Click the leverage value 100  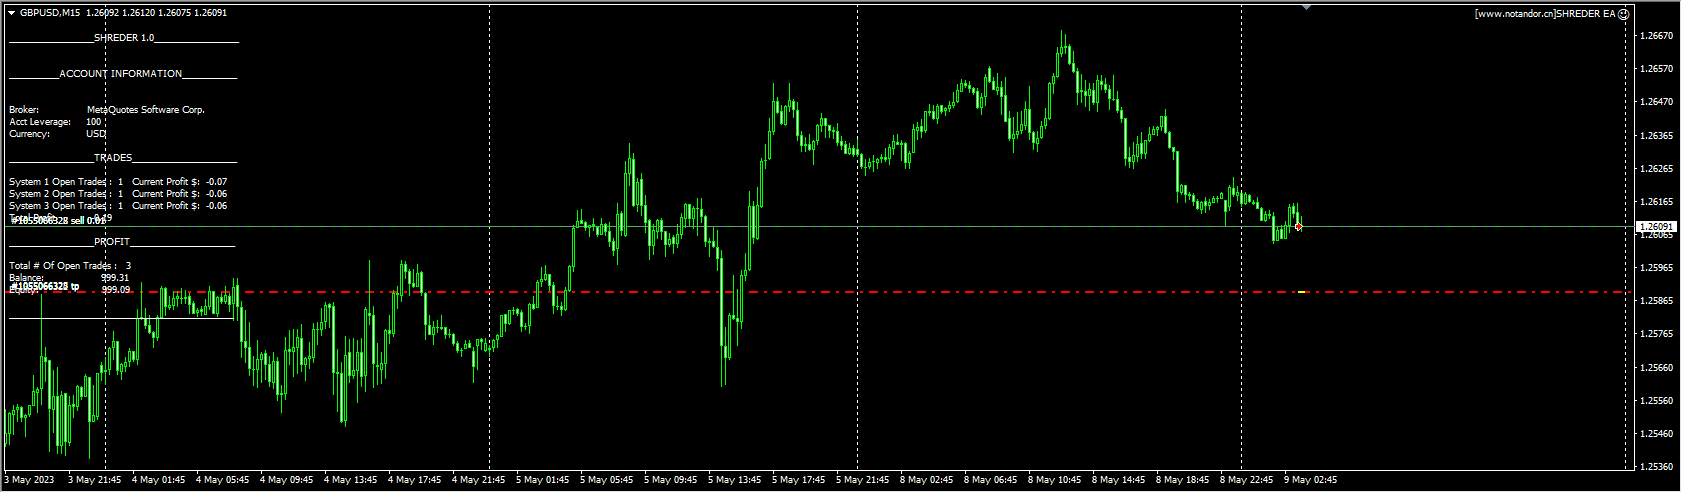(94, 122)
